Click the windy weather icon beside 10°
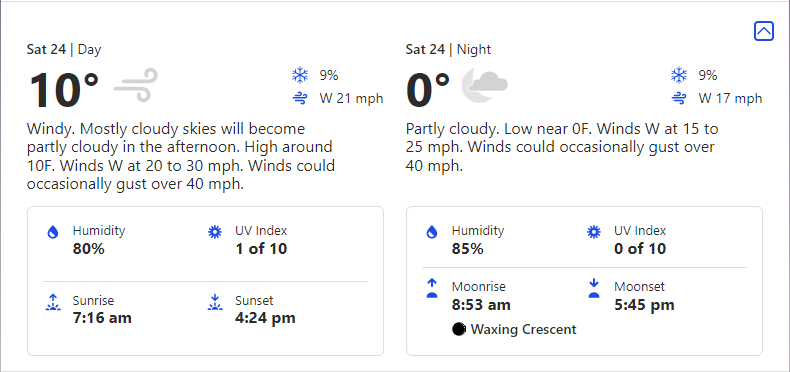Screen dimensions: 790x372 point(136,85)
